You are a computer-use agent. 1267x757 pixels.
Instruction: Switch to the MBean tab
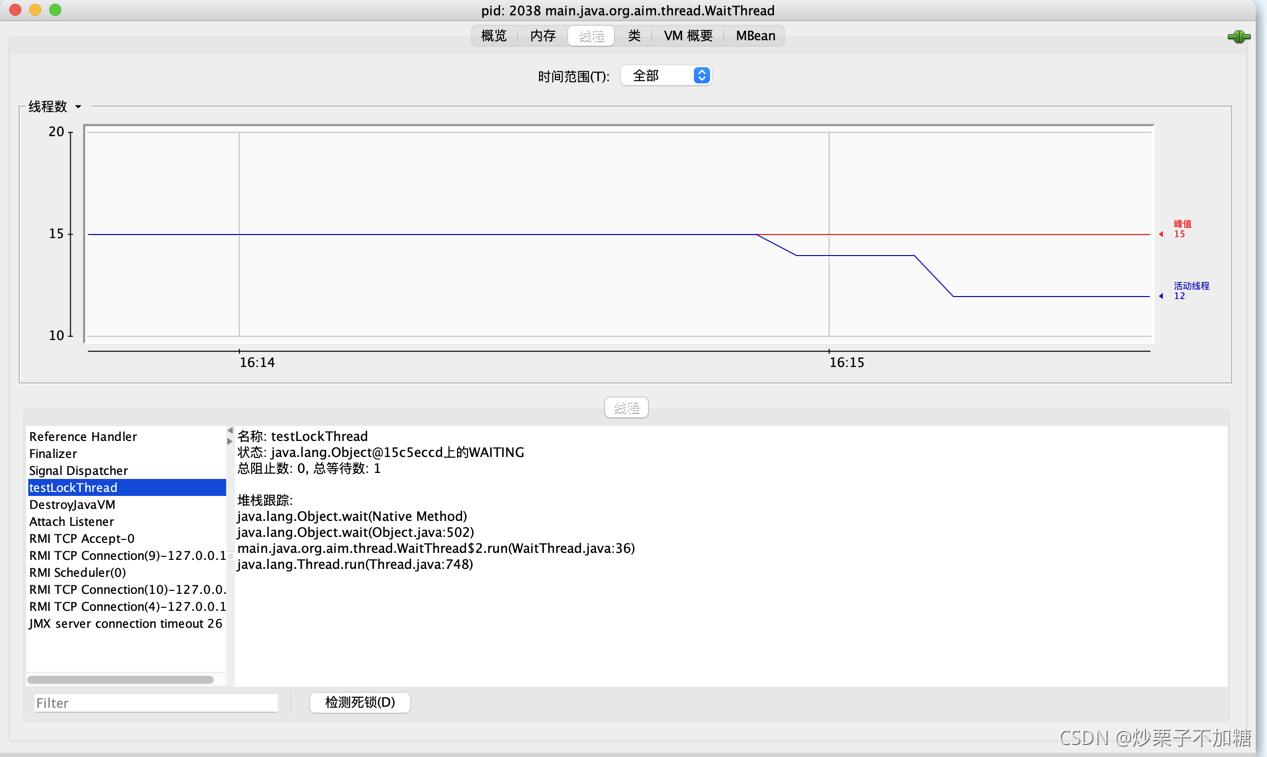[755, 36]
